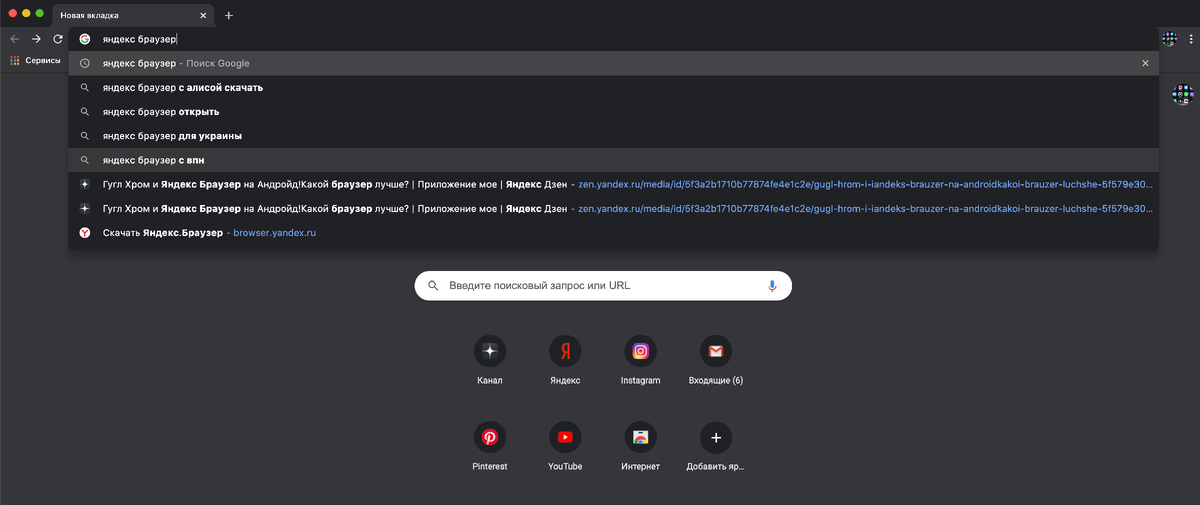Open the Pinterest shortcut tile
Image resolution: width=1200 pixels, height=505 pixels.
click(490, 447)
